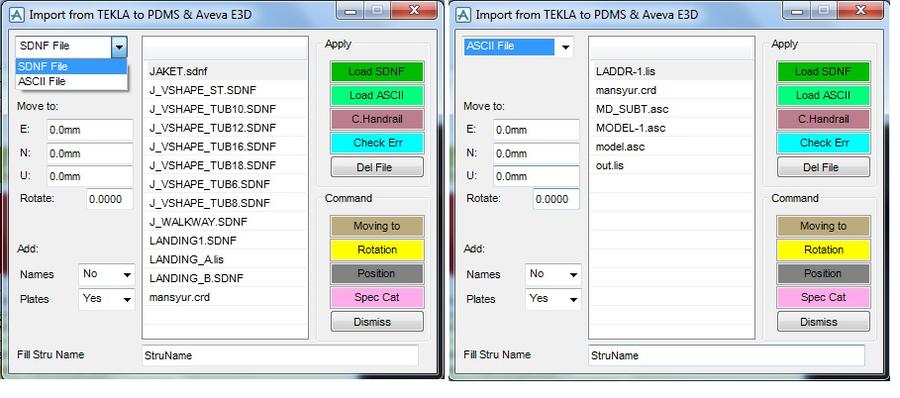
Task: Select JAKET.sdnf in the file list
Action: click(226, 72)
